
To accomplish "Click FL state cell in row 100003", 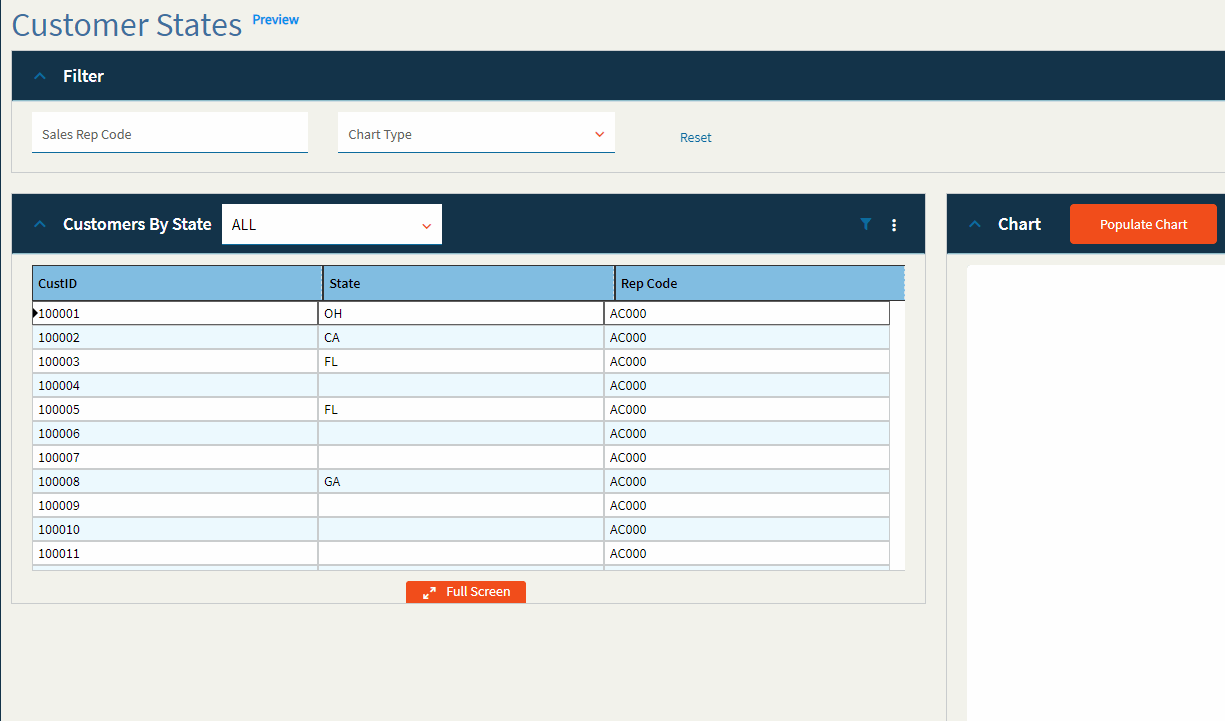I will click(x=461, y=361).
